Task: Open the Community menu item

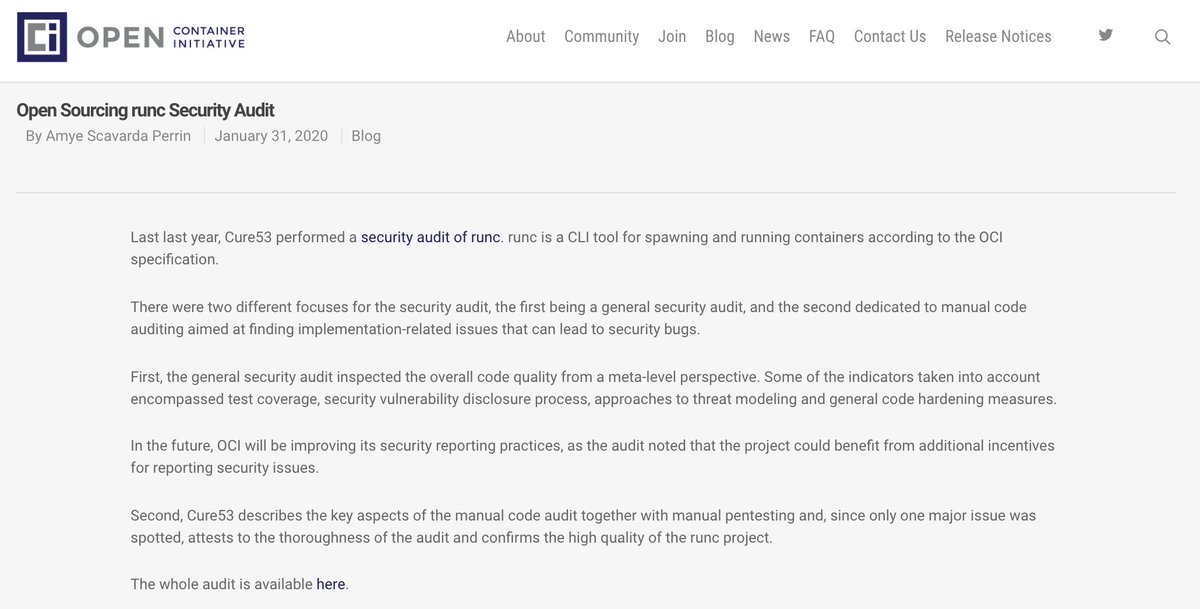Action: (x=601, y=36)
